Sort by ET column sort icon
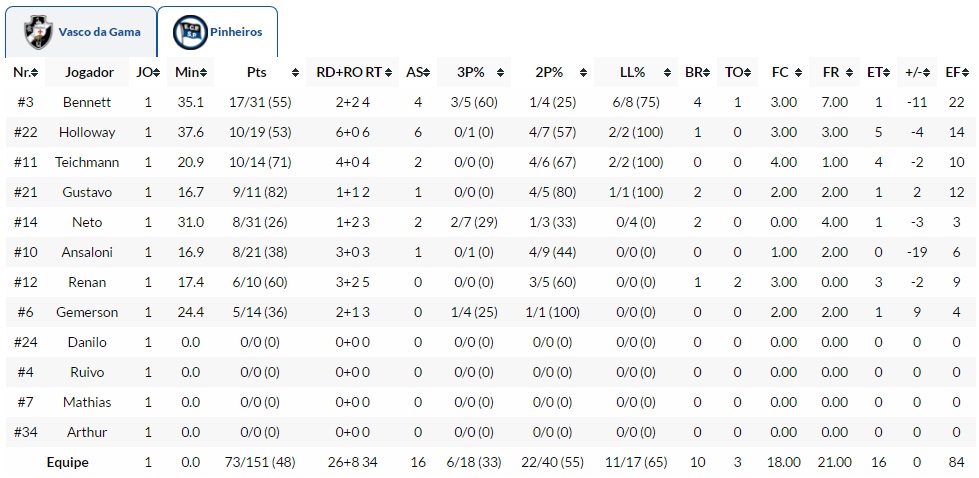 point(886,73)
